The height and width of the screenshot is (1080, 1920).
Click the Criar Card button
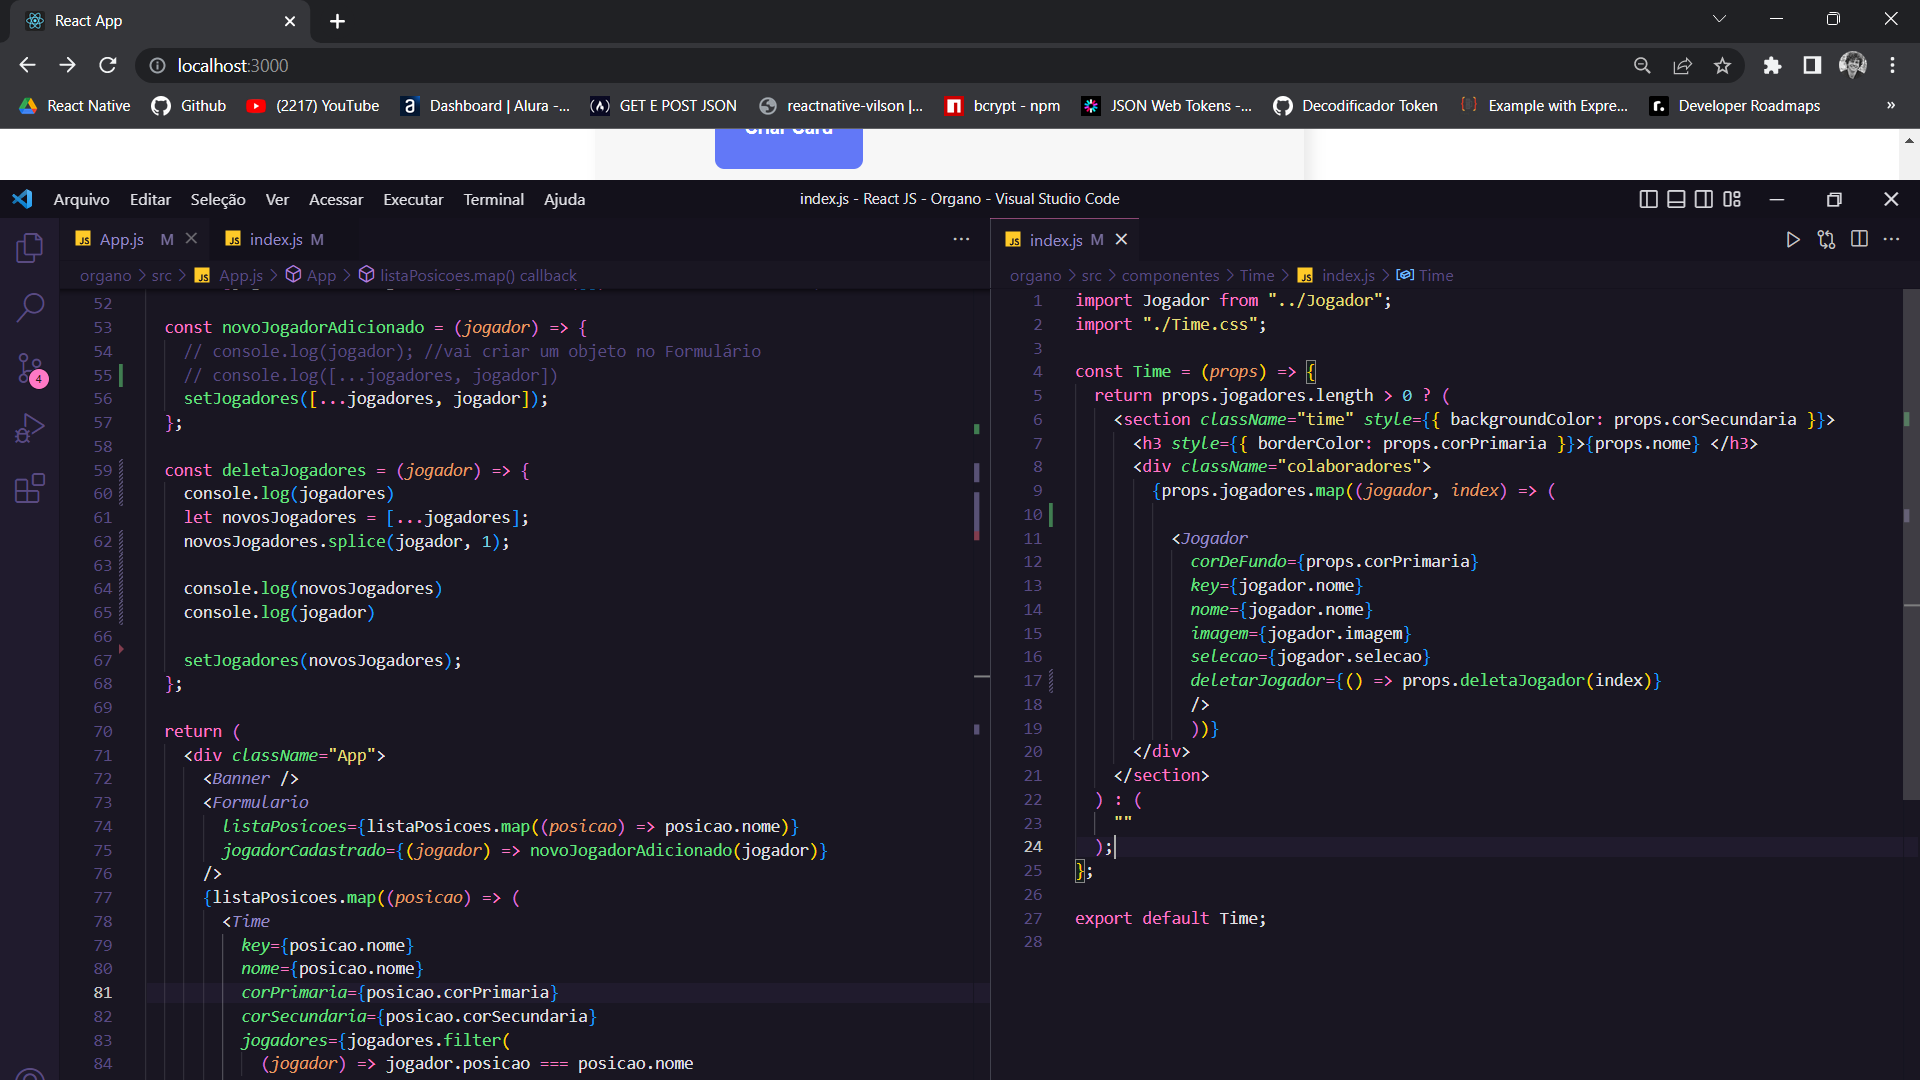[x=789, y=148]
